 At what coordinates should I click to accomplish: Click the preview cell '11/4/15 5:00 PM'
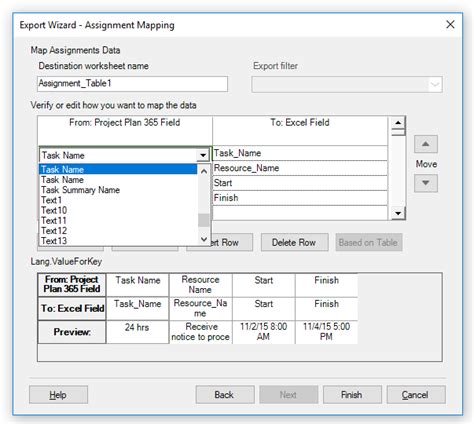(x=326, y=332)
